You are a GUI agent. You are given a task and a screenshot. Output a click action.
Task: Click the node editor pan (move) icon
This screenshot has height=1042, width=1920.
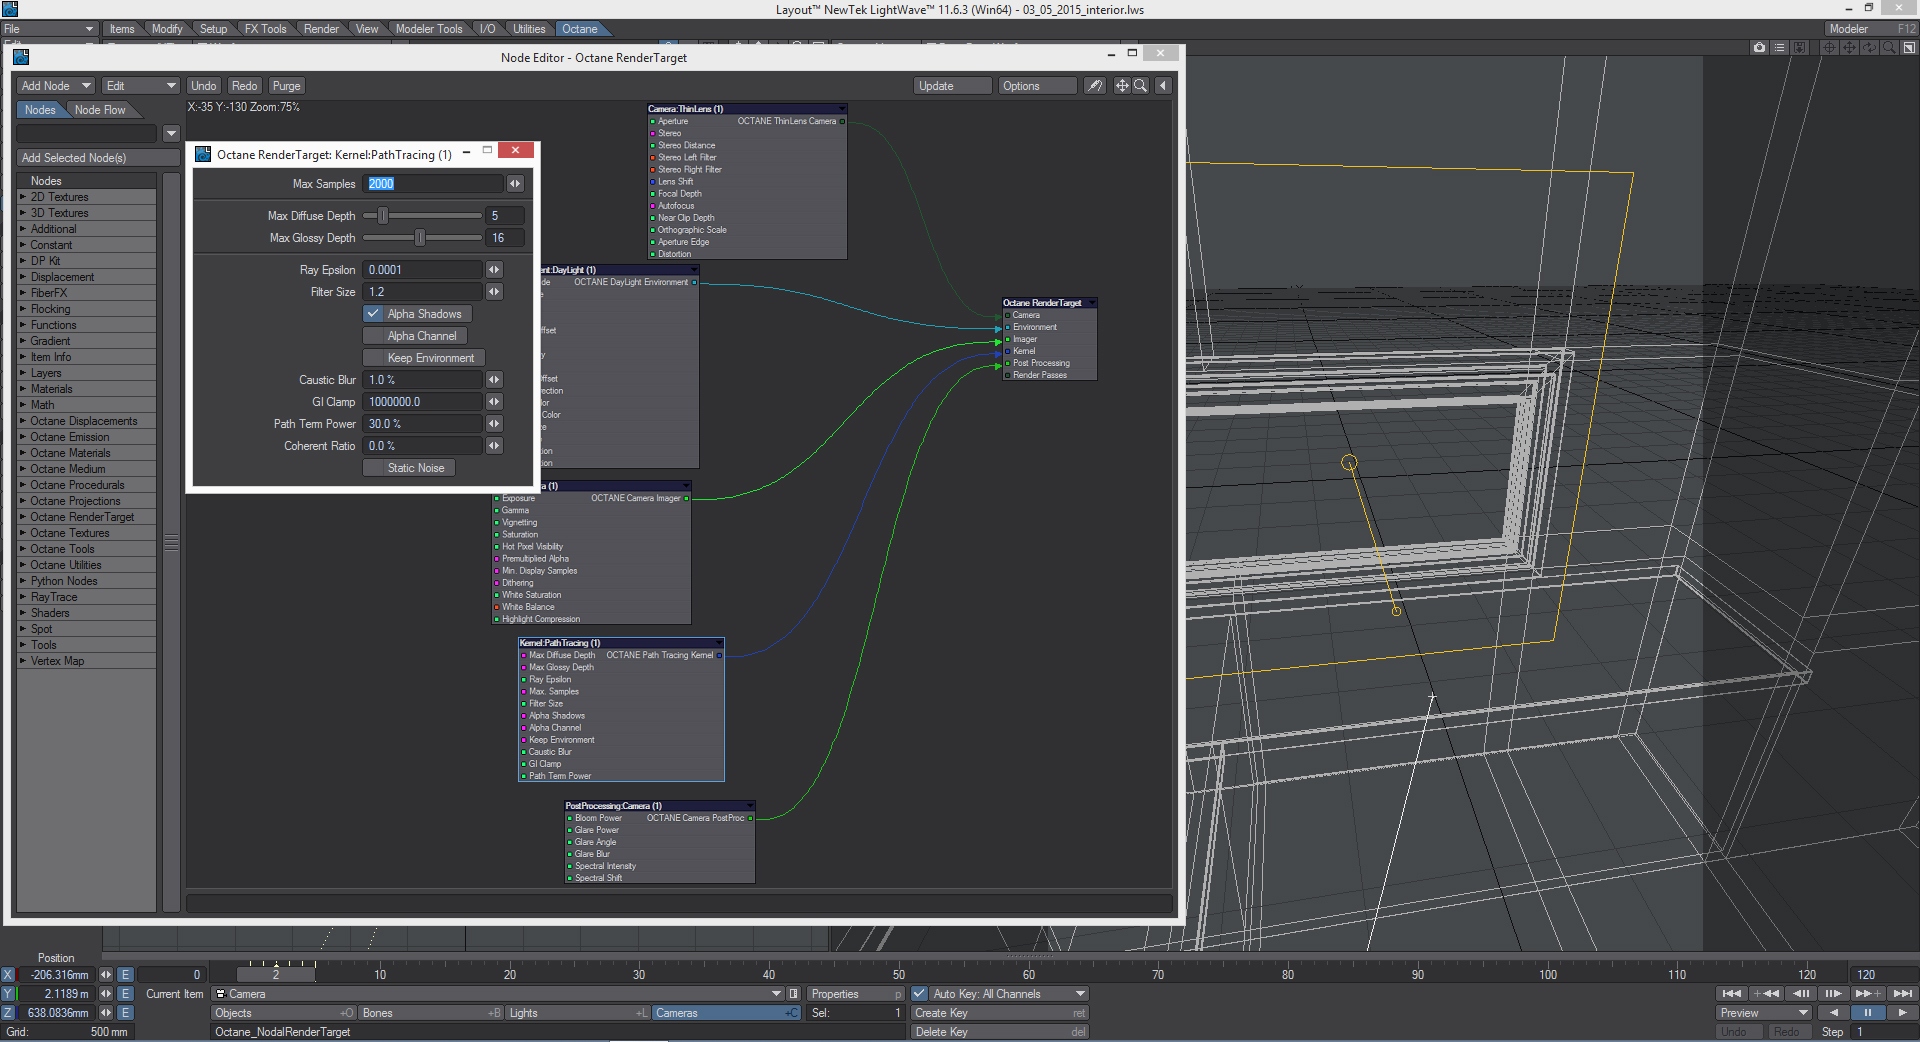pos(1121,86)
